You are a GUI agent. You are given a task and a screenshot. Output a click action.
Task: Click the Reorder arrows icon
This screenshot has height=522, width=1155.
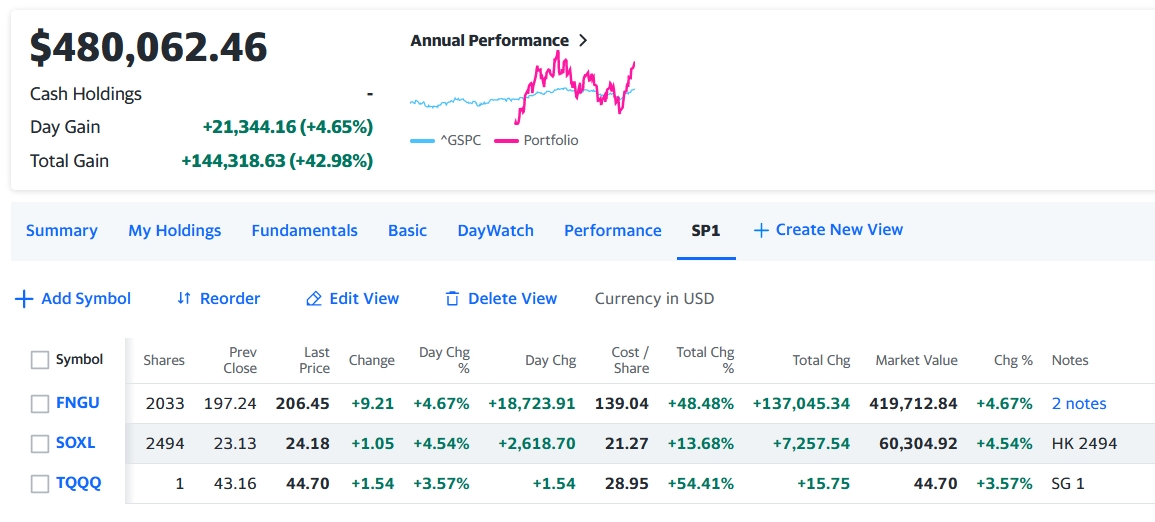point(184,299)
